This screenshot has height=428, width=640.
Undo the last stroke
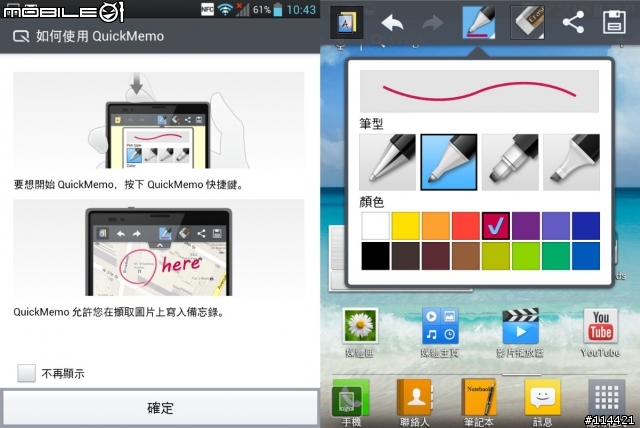click(x=392, y=22)
